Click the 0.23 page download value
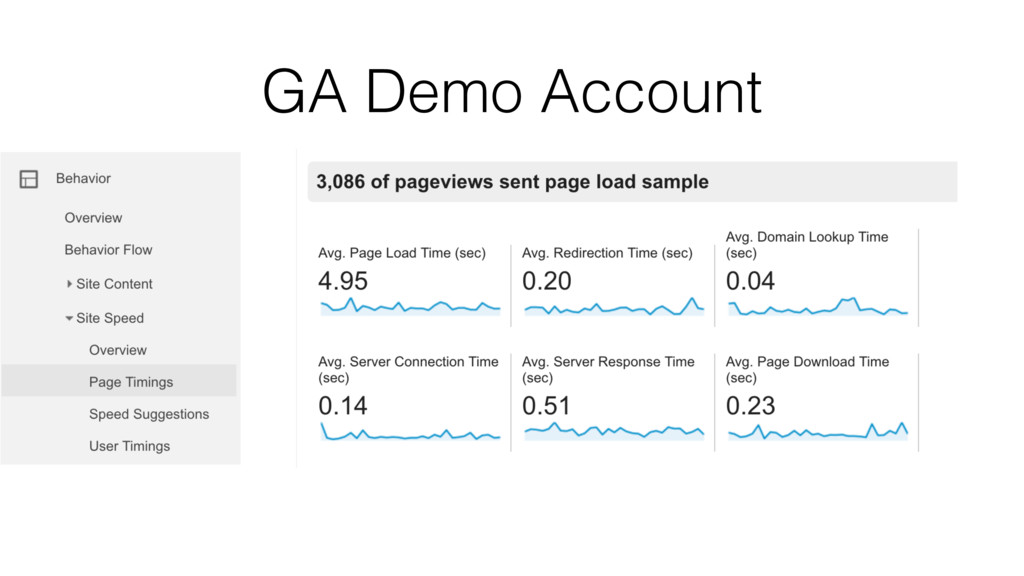This screenshot has width=1024, height=576. click(750, 406)
